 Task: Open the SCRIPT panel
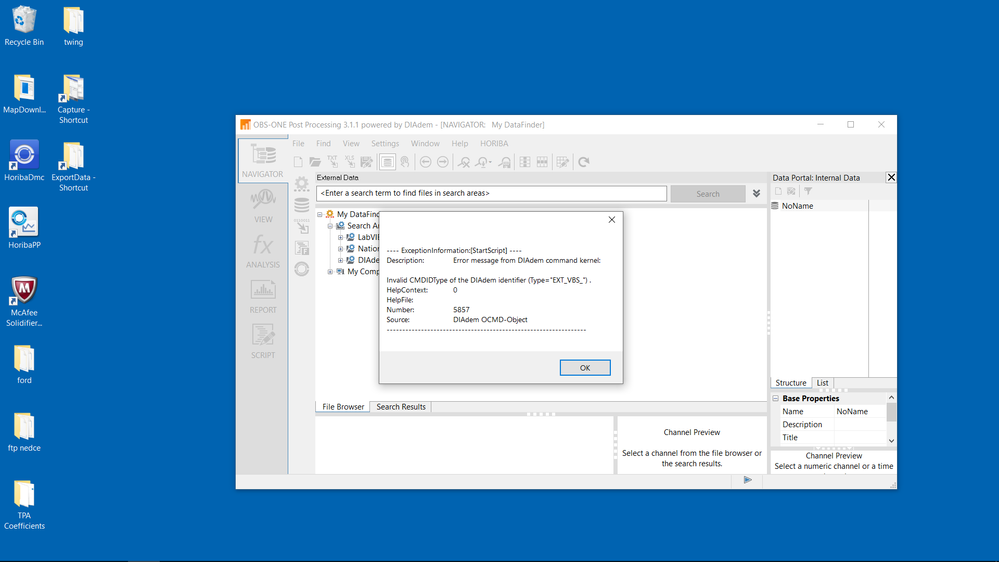coord(262,342)
